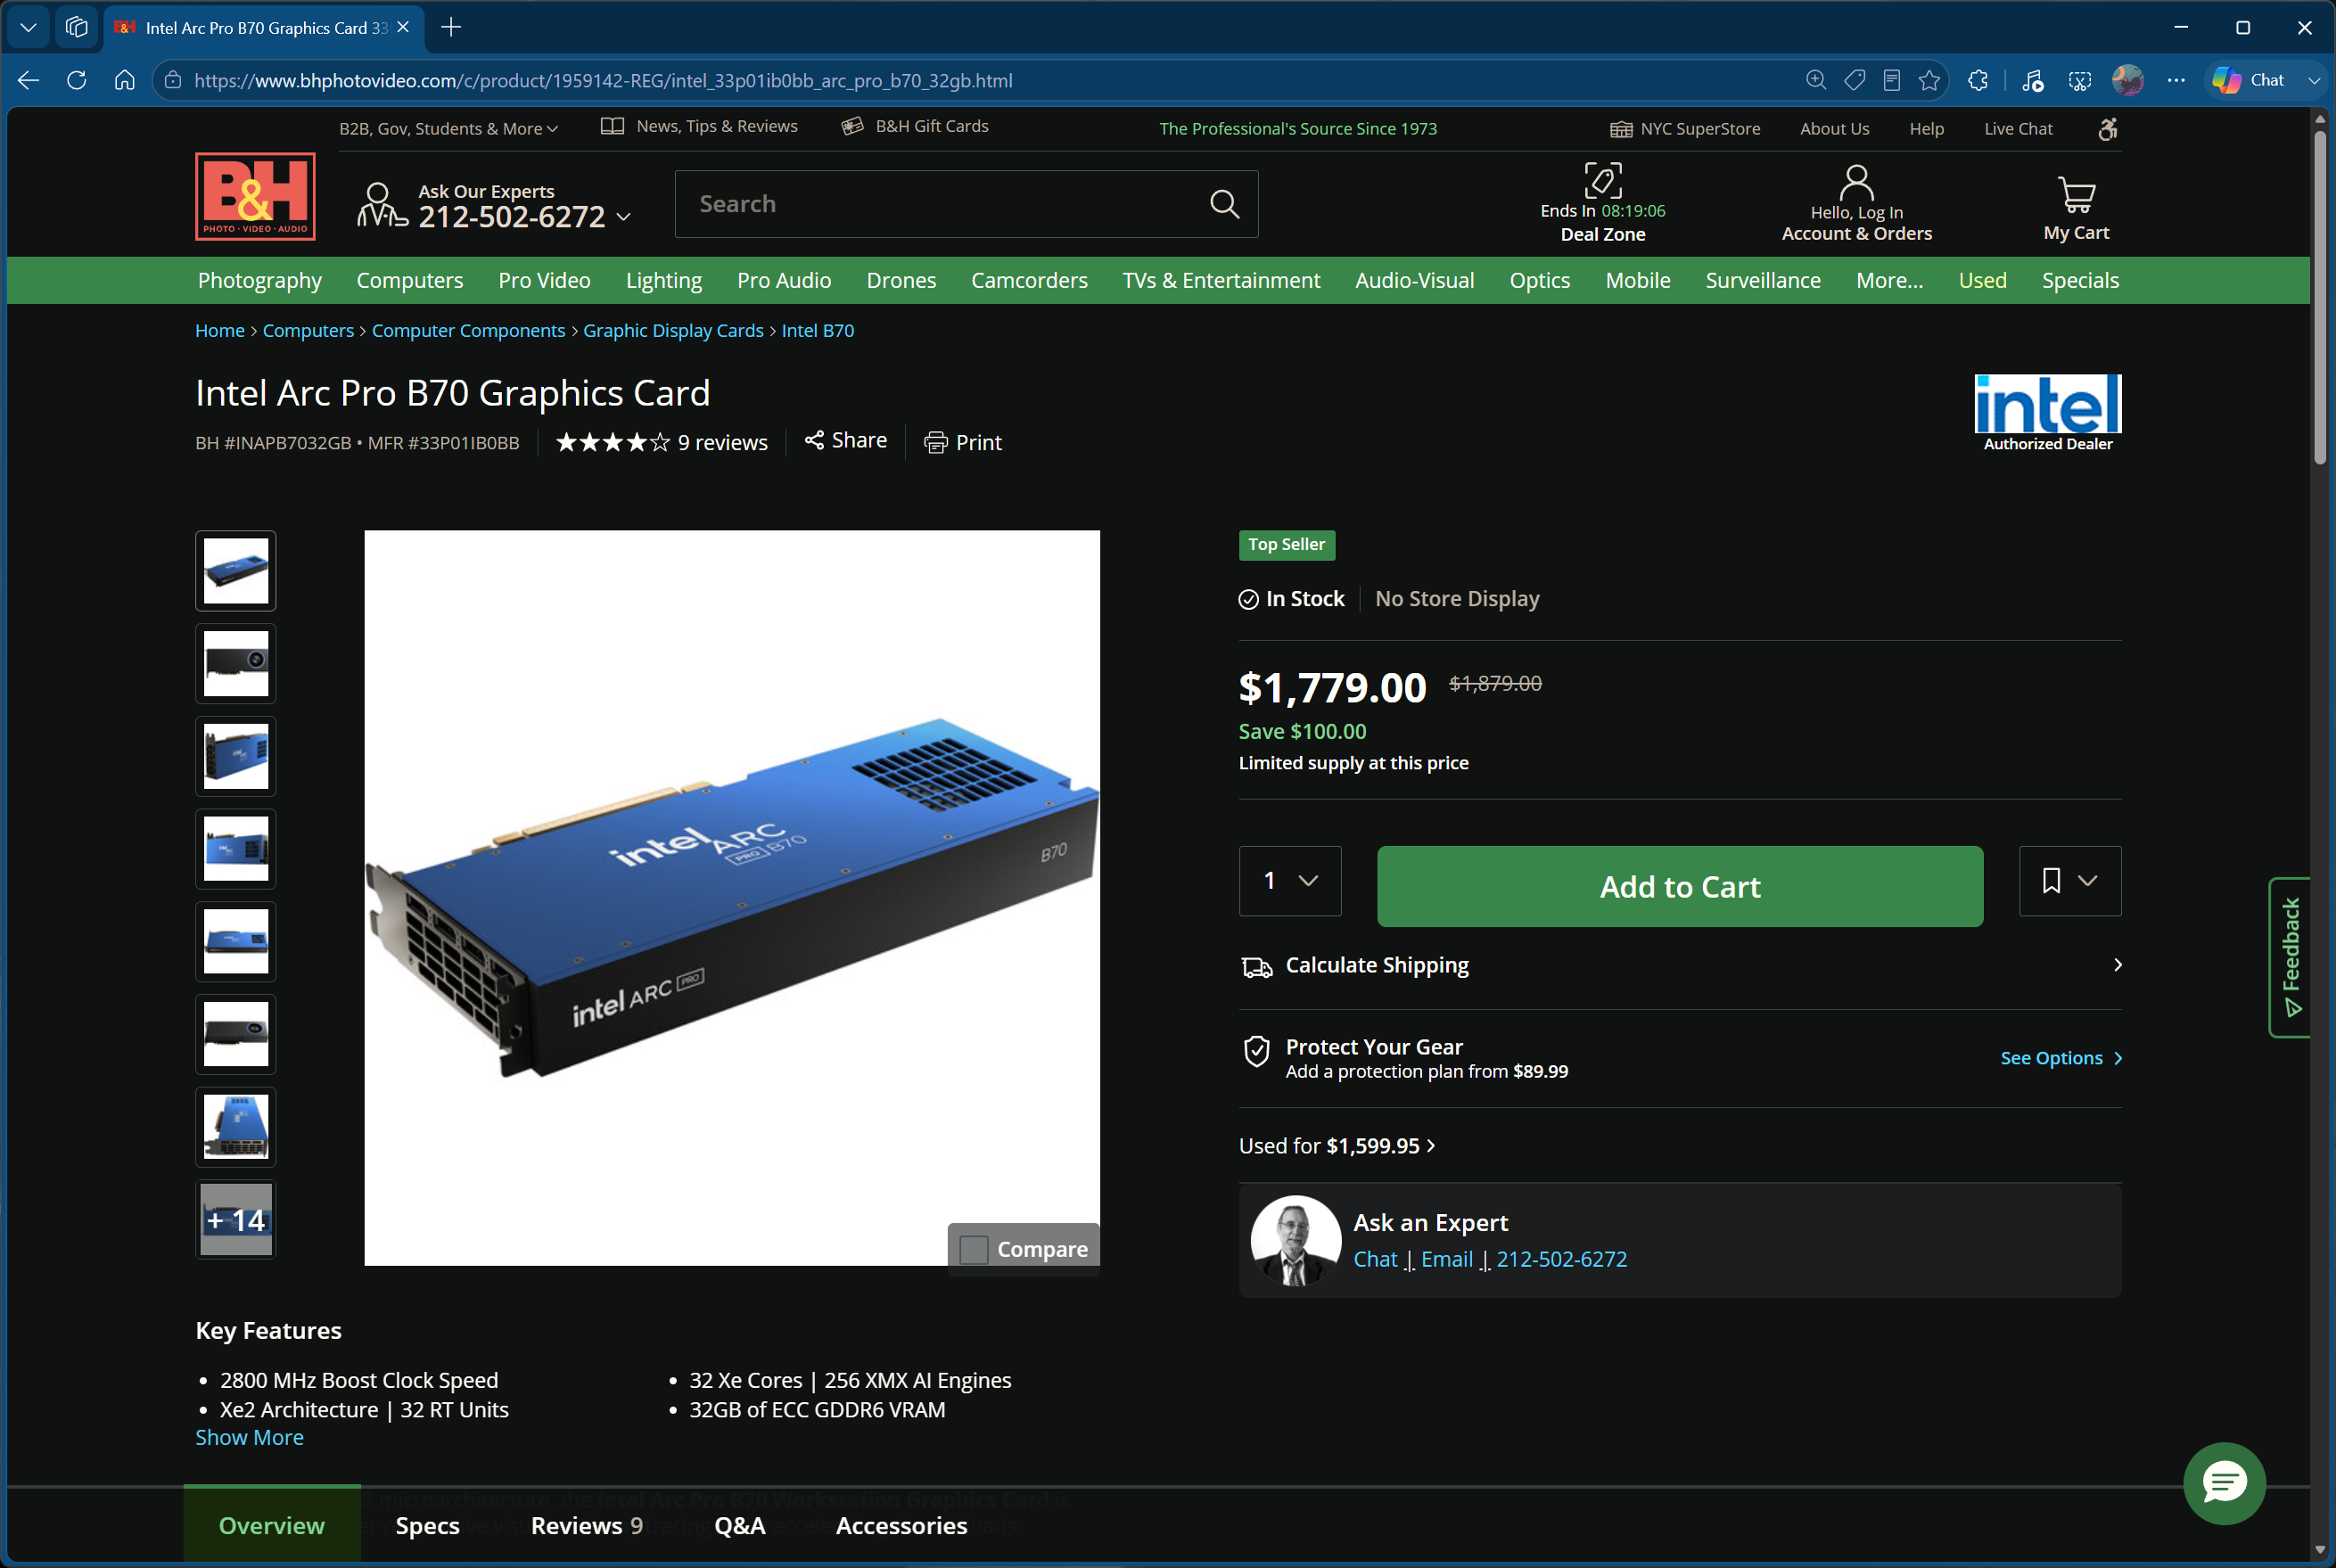Click the Print icon
This screenshot has width=2336, height=1568.
point(935,442)
